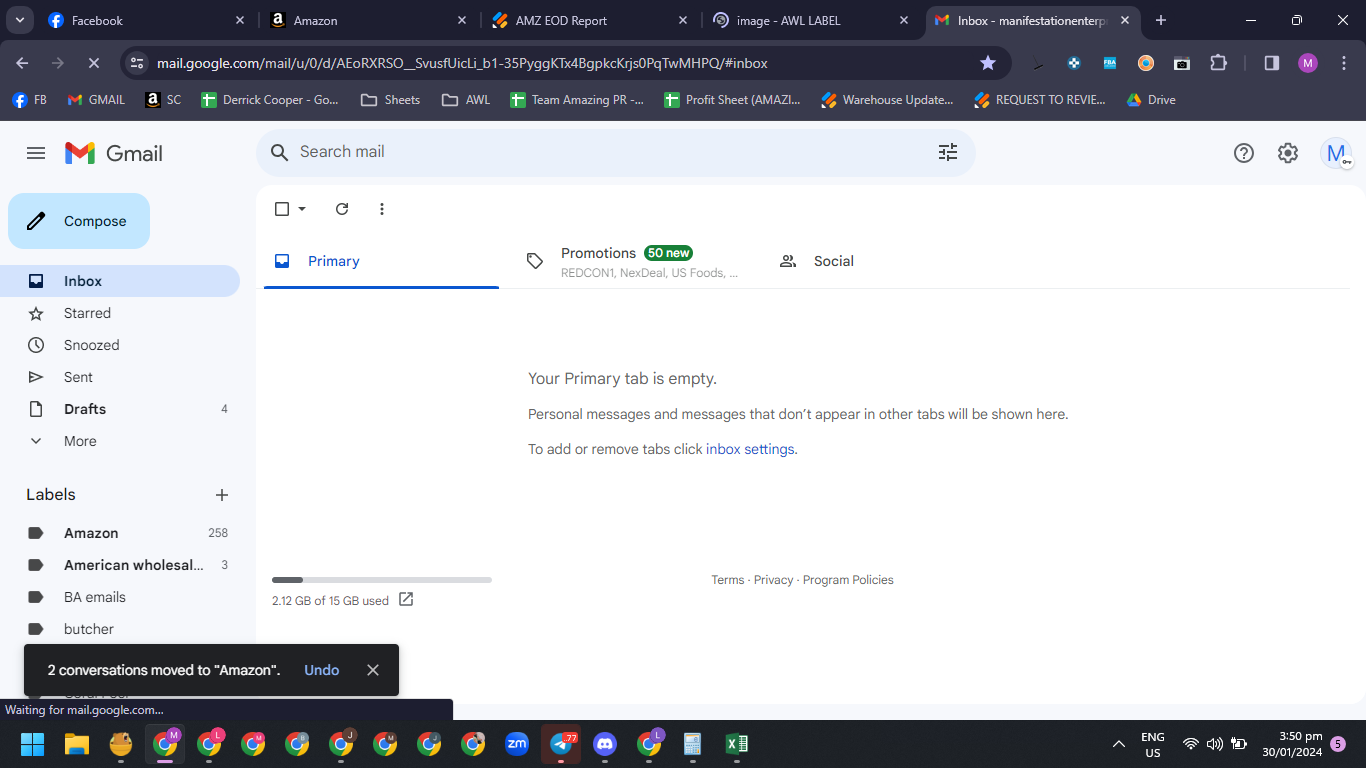Open the Gmail main menu hamburger

(36, 153)
